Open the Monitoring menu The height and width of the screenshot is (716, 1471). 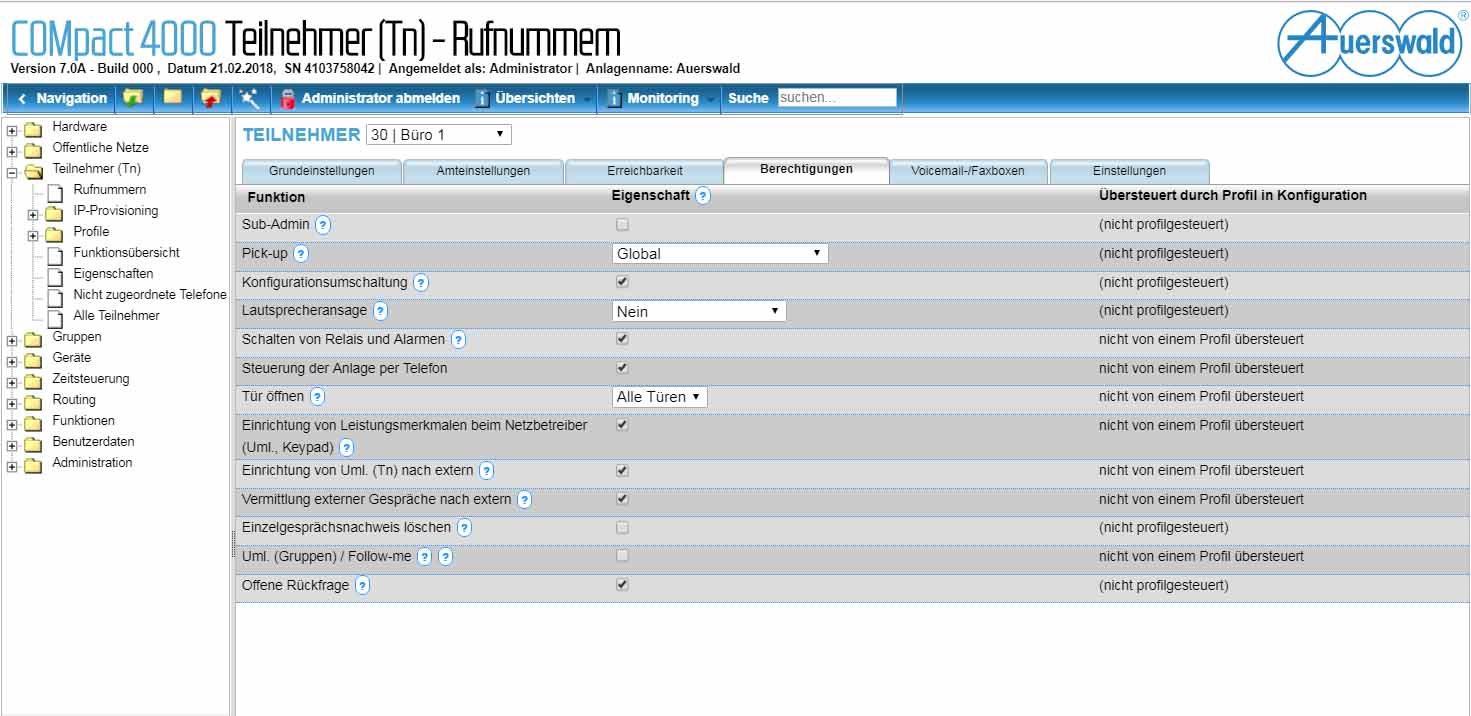click(x=663, y=98)
